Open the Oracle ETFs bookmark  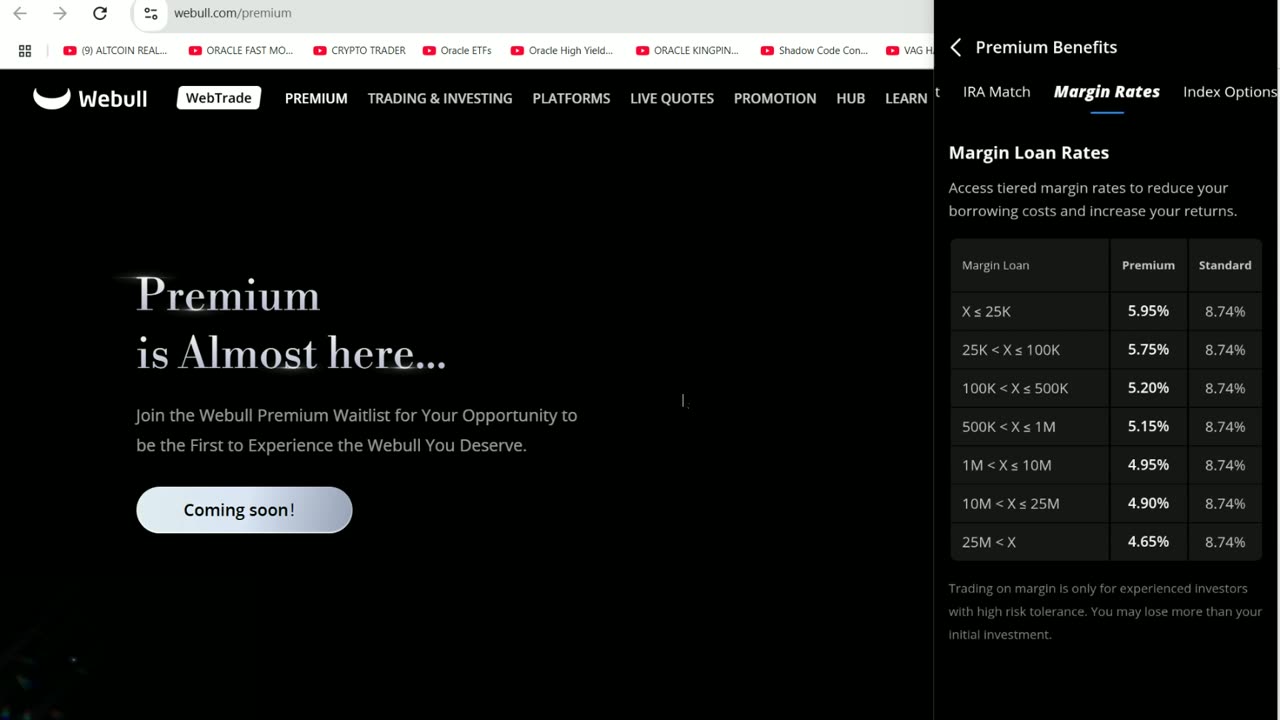coord(457,50)
